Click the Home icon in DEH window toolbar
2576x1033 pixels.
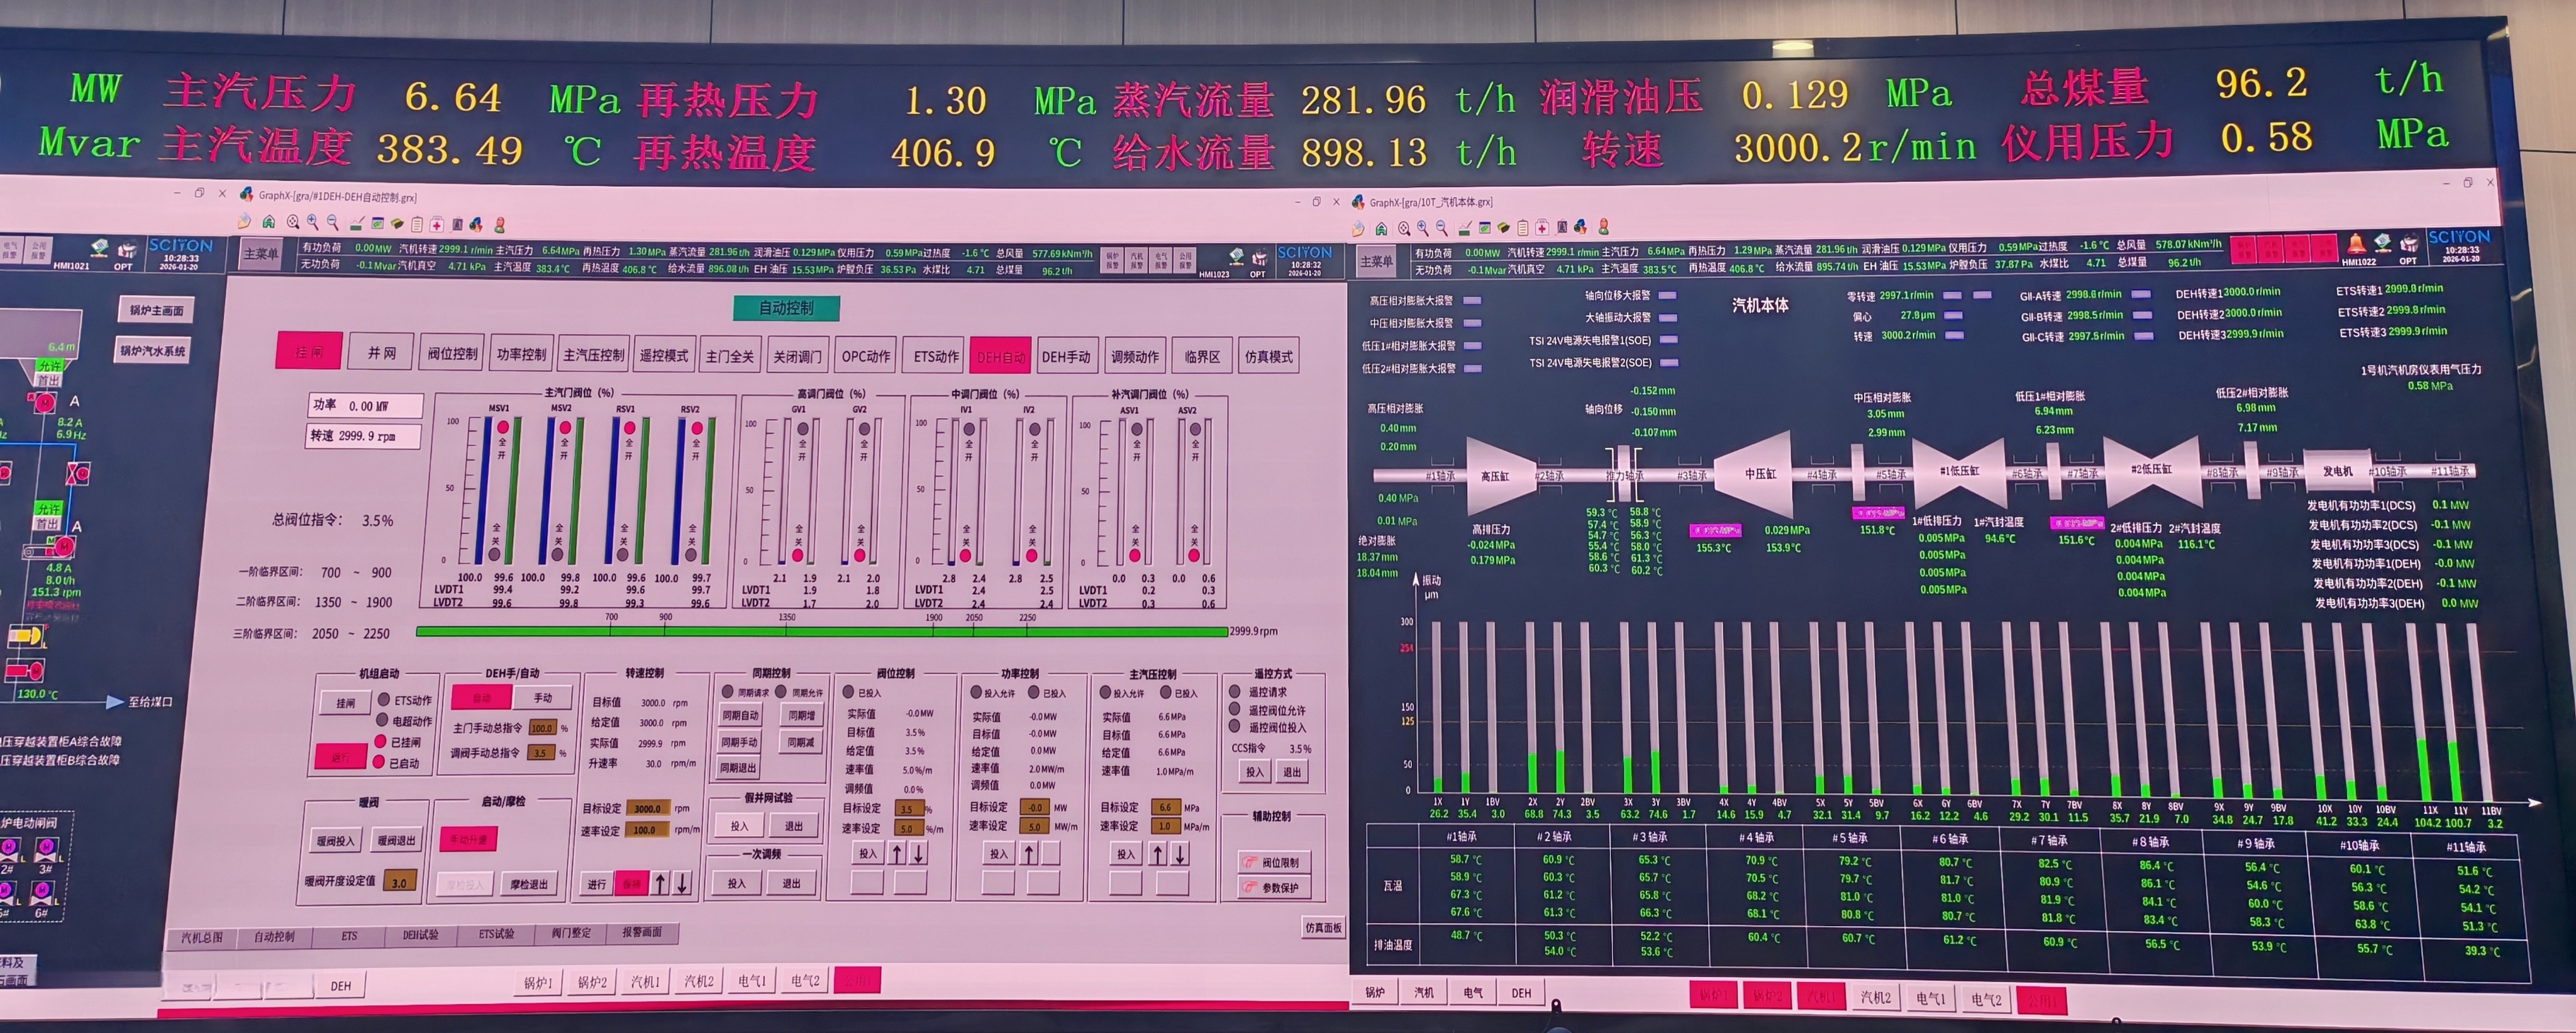point(269,223)
